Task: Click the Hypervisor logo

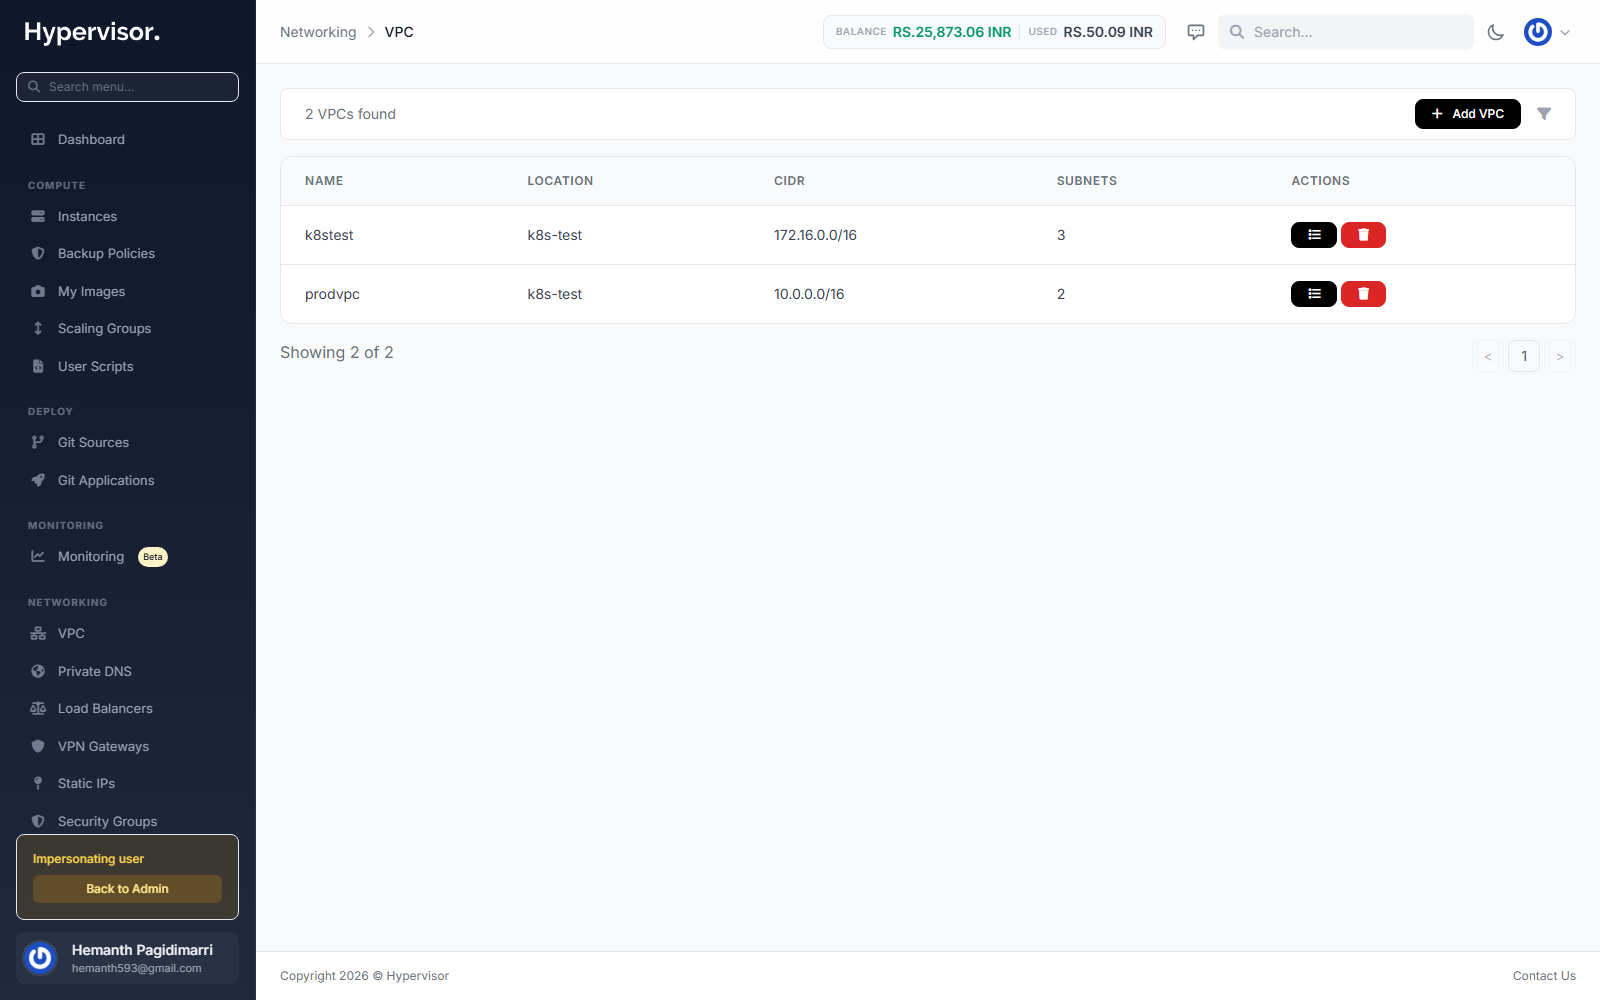Action: click(x=92, y=32)
